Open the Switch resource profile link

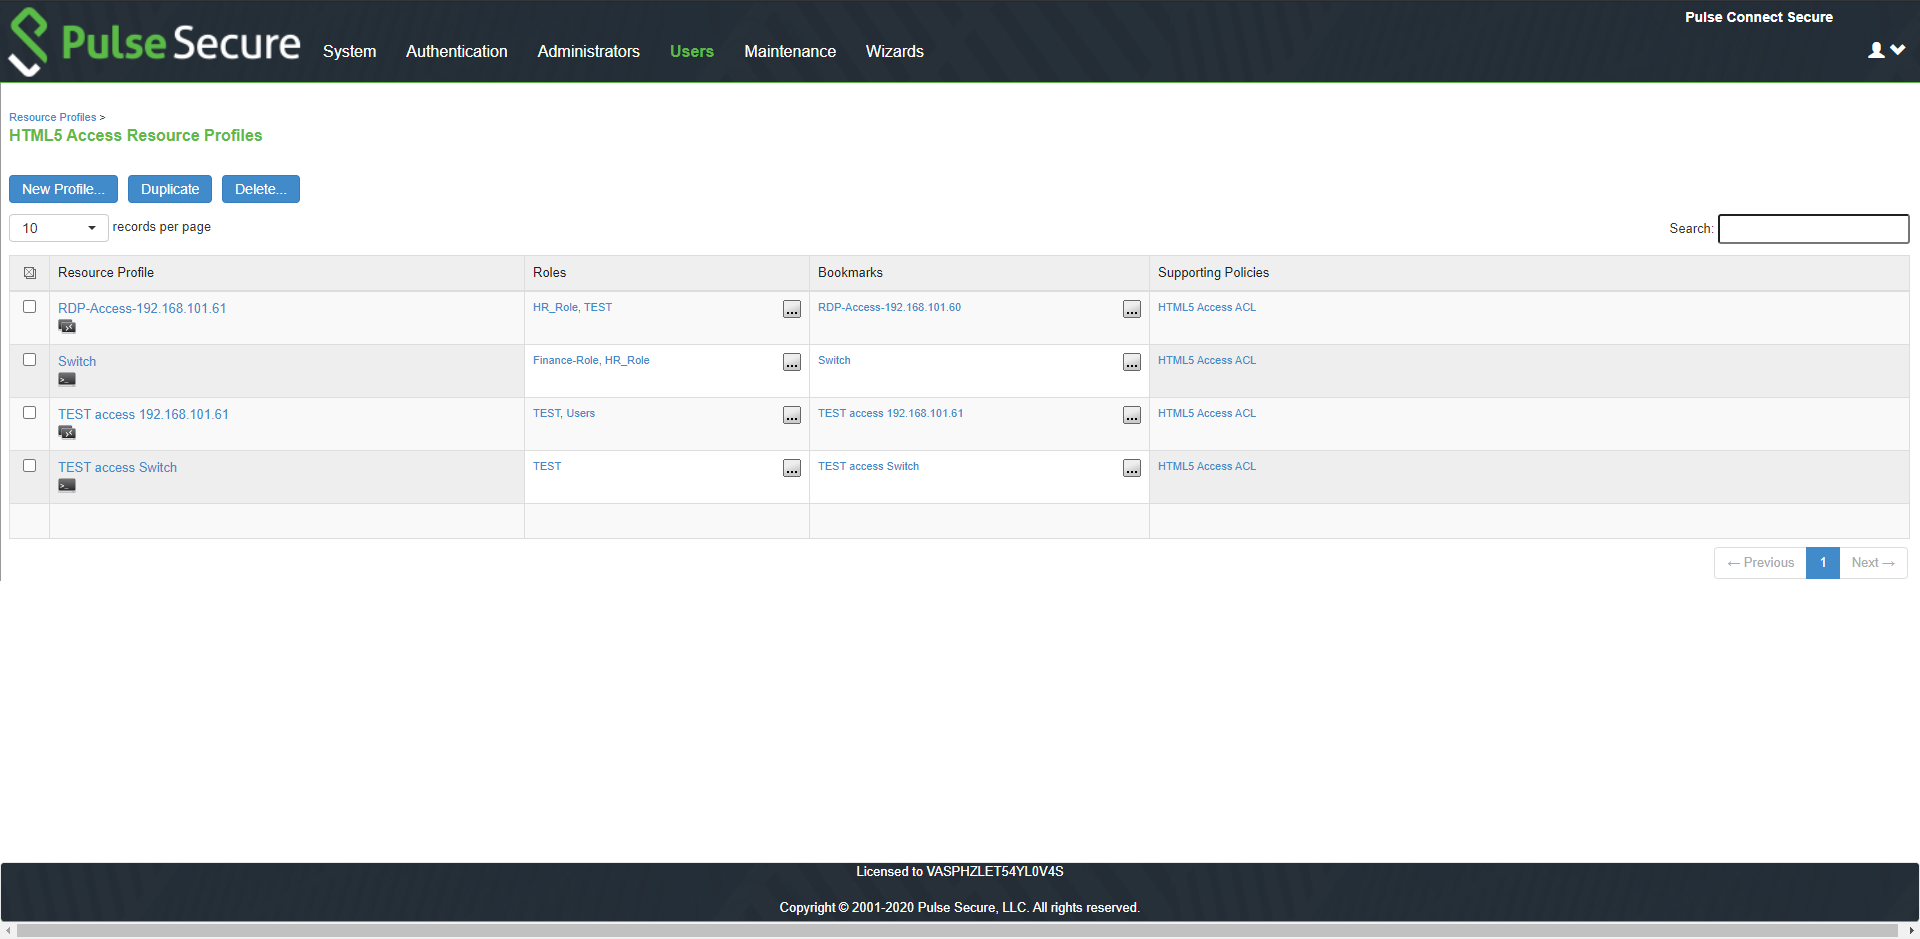tap(77, 361)
